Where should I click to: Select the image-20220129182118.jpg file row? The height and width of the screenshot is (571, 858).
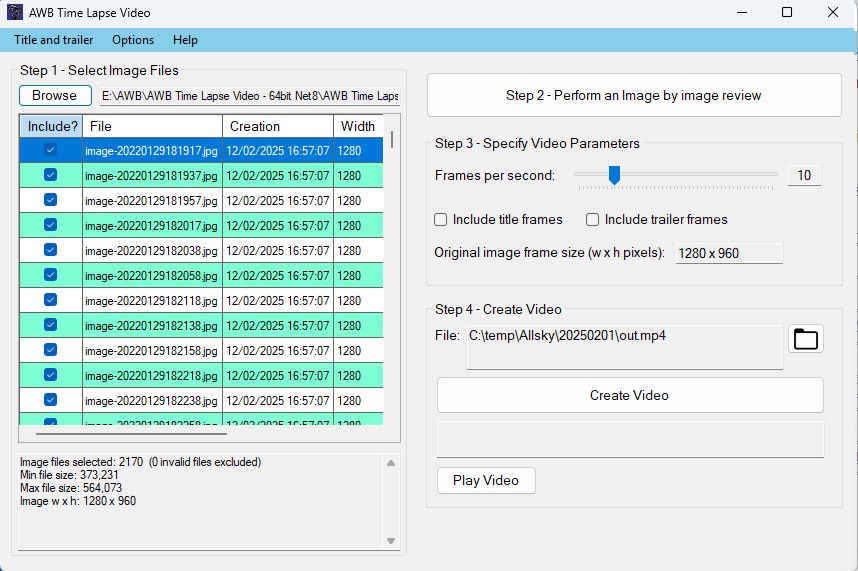coord(152,301)
